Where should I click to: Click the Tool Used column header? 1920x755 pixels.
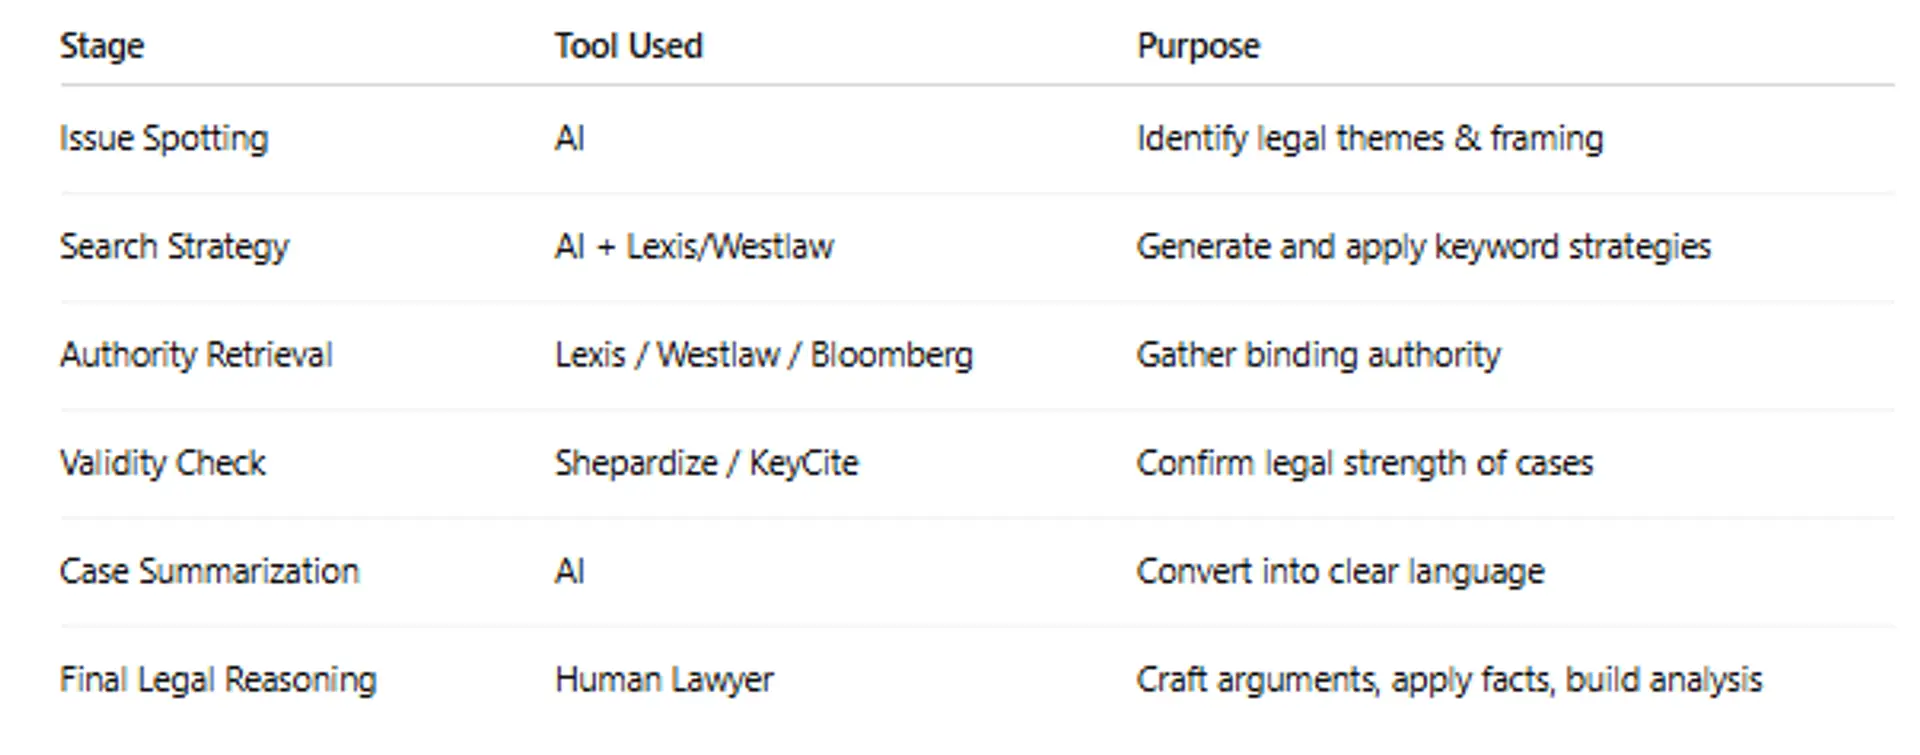(629, 46)
